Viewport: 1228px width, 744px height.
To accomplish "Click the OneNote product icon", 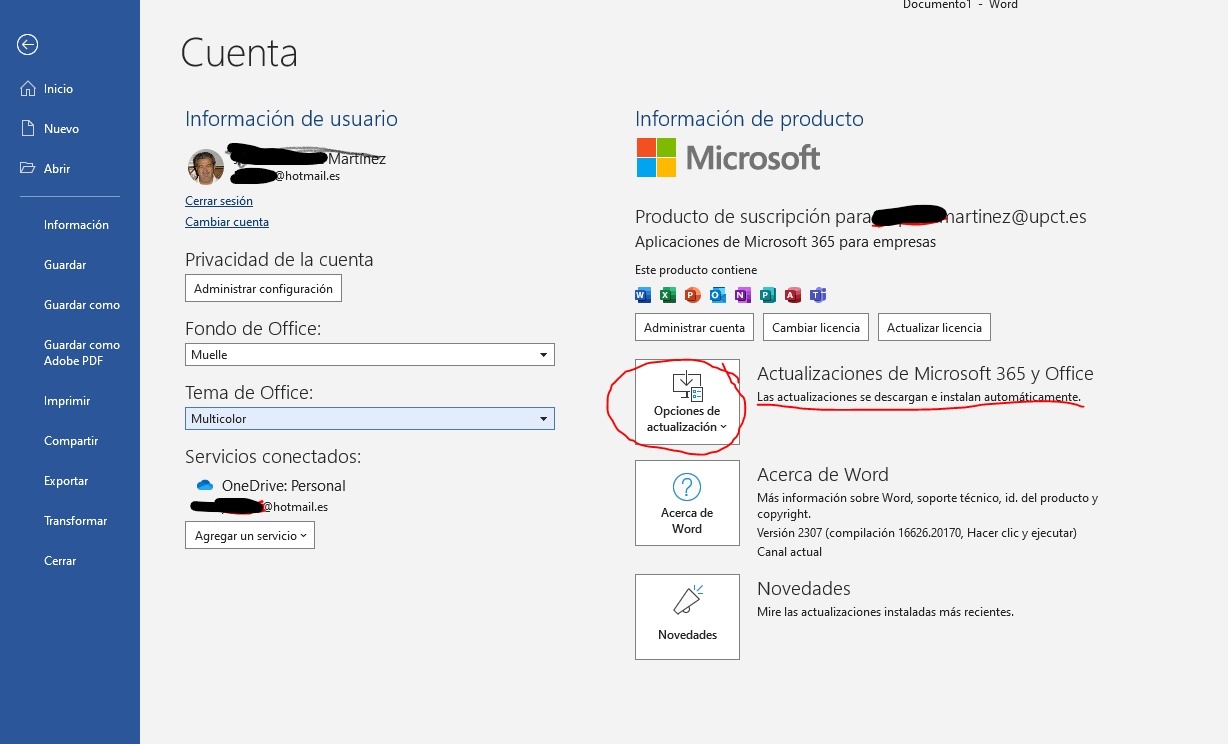I will [742, 295].
